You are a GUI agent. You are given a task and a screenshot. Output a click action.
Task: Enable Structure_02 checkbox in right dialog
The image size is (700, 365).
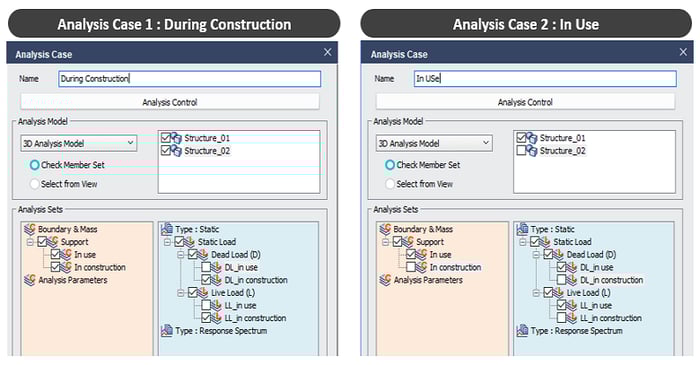pyautogui.click(x=521, y=151)
